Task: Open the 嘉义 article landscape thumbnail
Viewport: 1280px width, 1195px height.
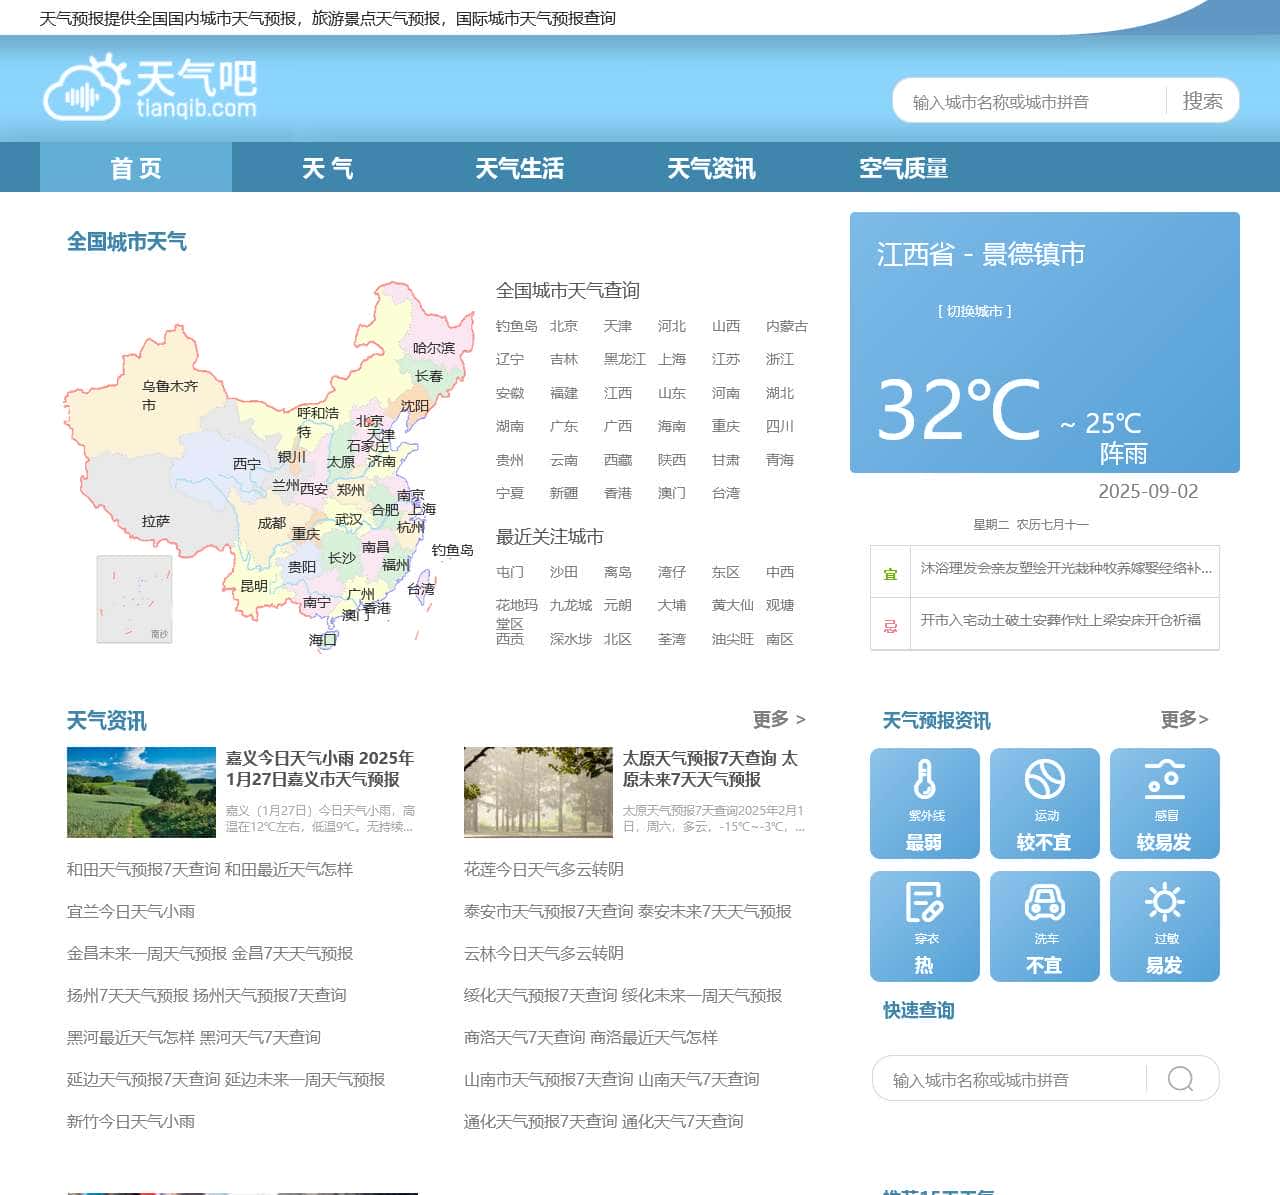Action: coord(141,792)
